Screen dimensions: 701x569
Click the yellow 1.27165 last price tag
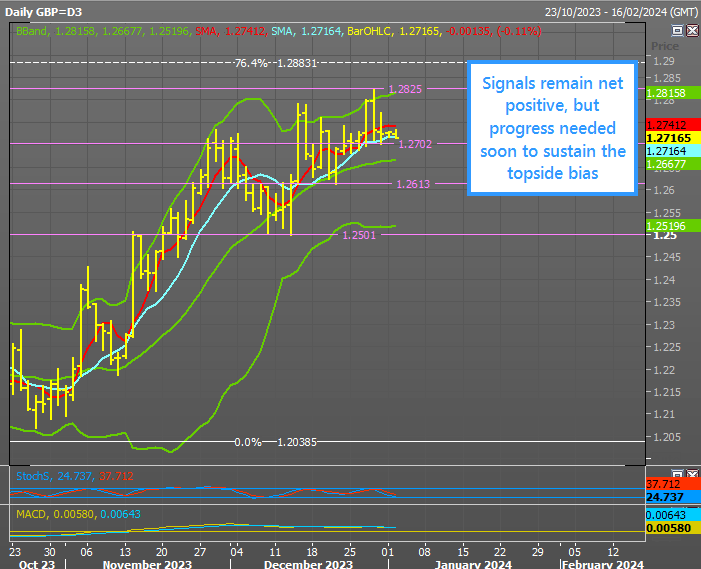click(x=673, y=138)
